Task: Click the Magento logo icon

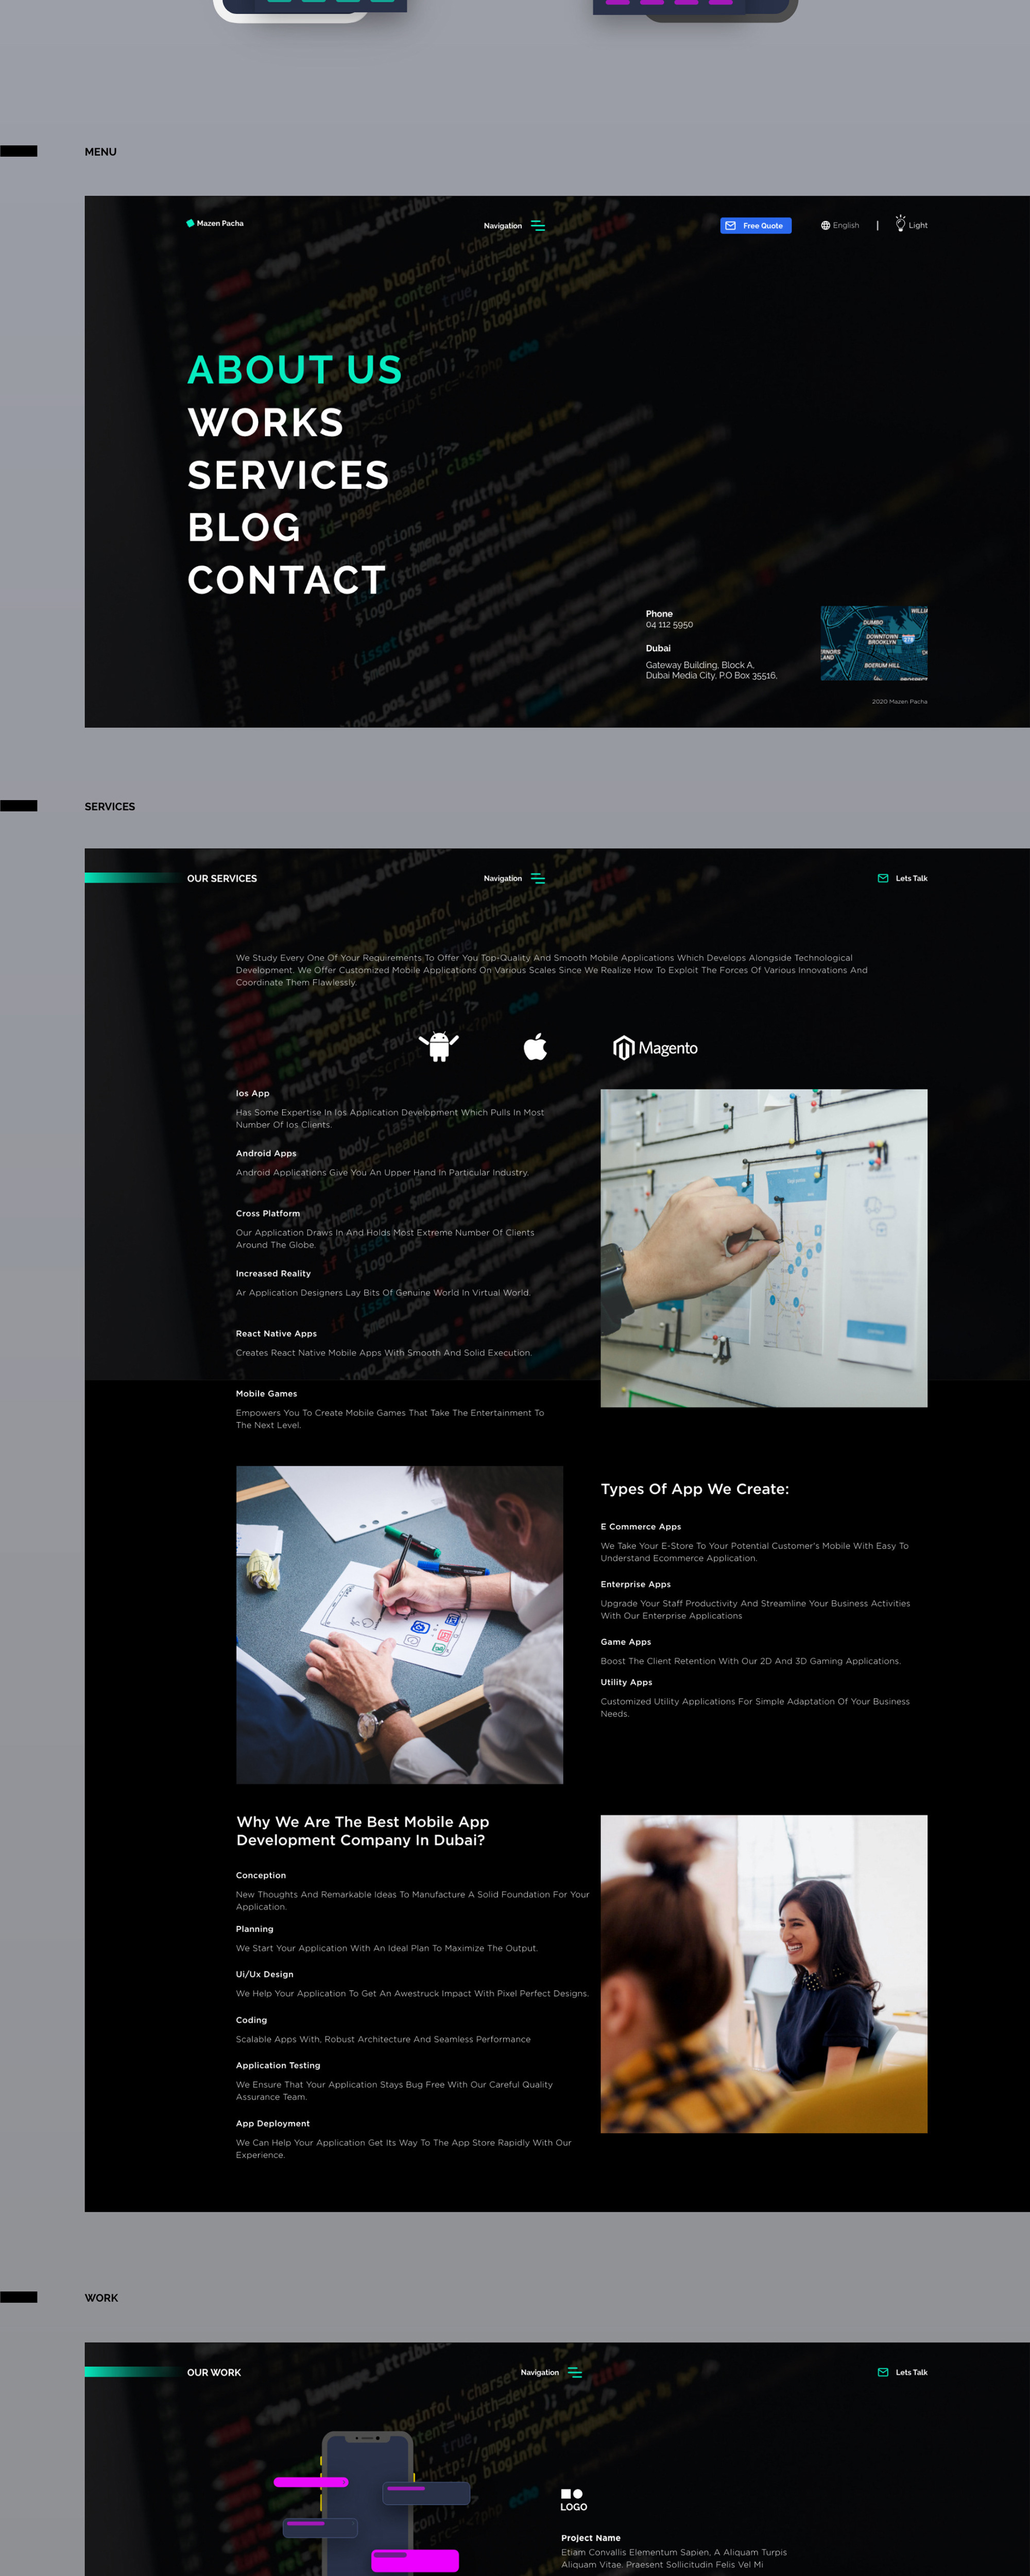Action: 624,1048
